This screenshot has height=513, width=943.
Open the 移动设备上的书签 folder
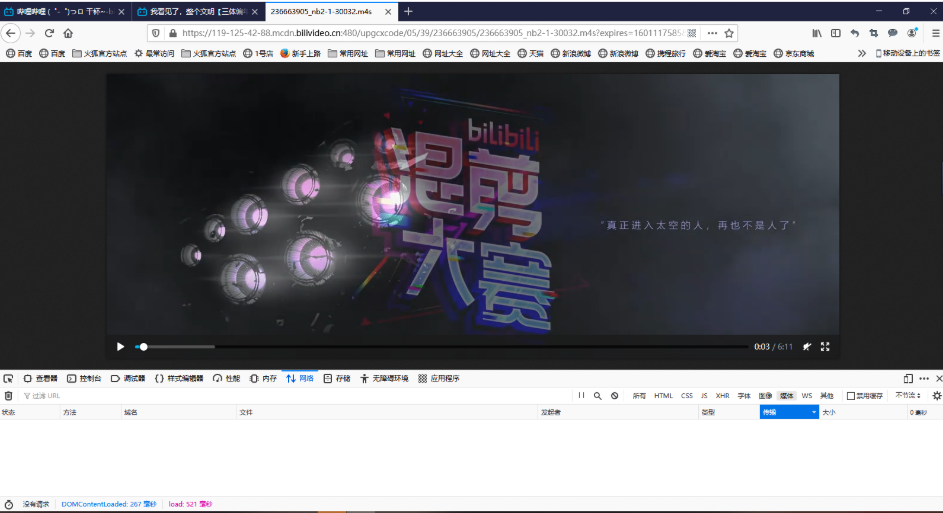[x=908, y=54]
